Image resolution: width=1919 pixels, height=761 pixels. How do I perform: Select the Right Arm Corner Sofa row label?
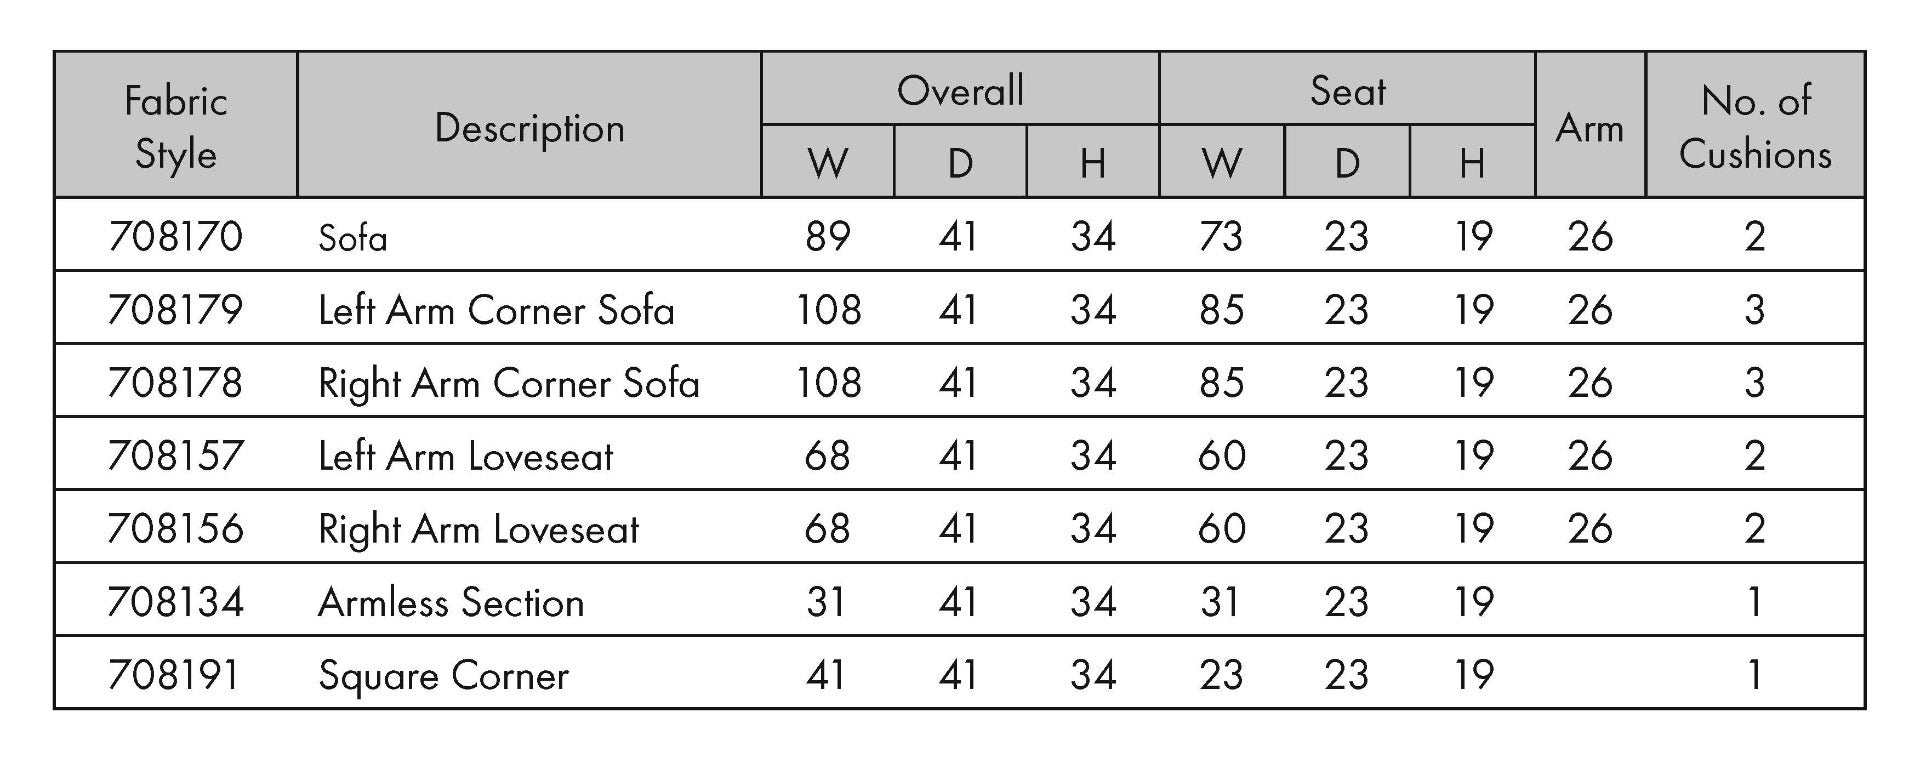tap(508, 384)
